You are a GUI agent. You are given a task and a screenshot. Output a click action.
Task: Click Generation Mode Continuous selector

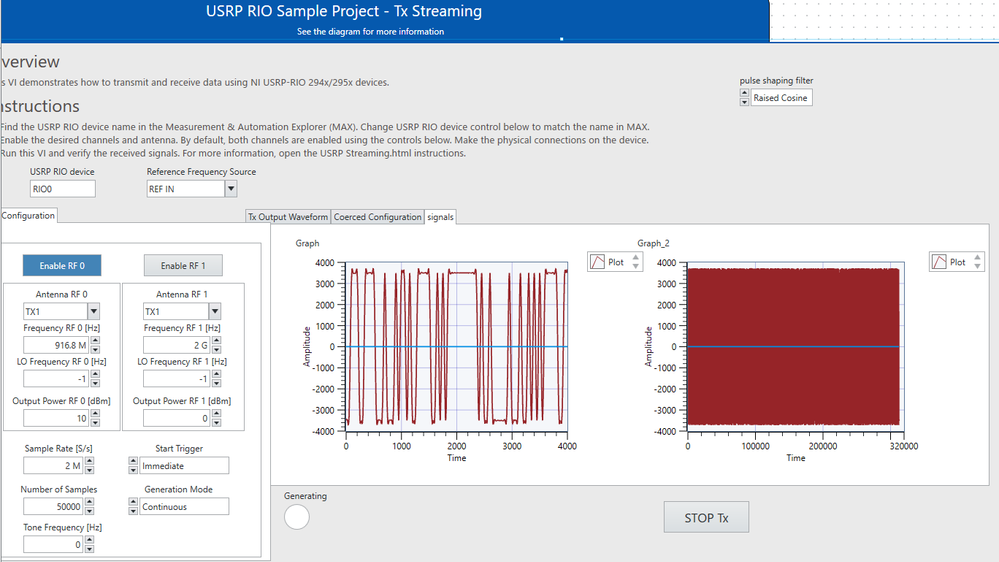pos(184,507)
